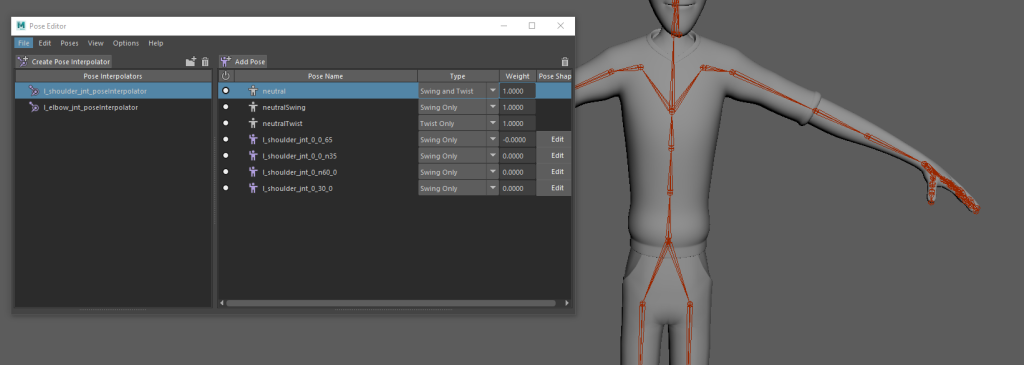Click pose icon of neutral row
Image resolution: width=1024 pixels, height=365 pixels.
tap(253, 91)
